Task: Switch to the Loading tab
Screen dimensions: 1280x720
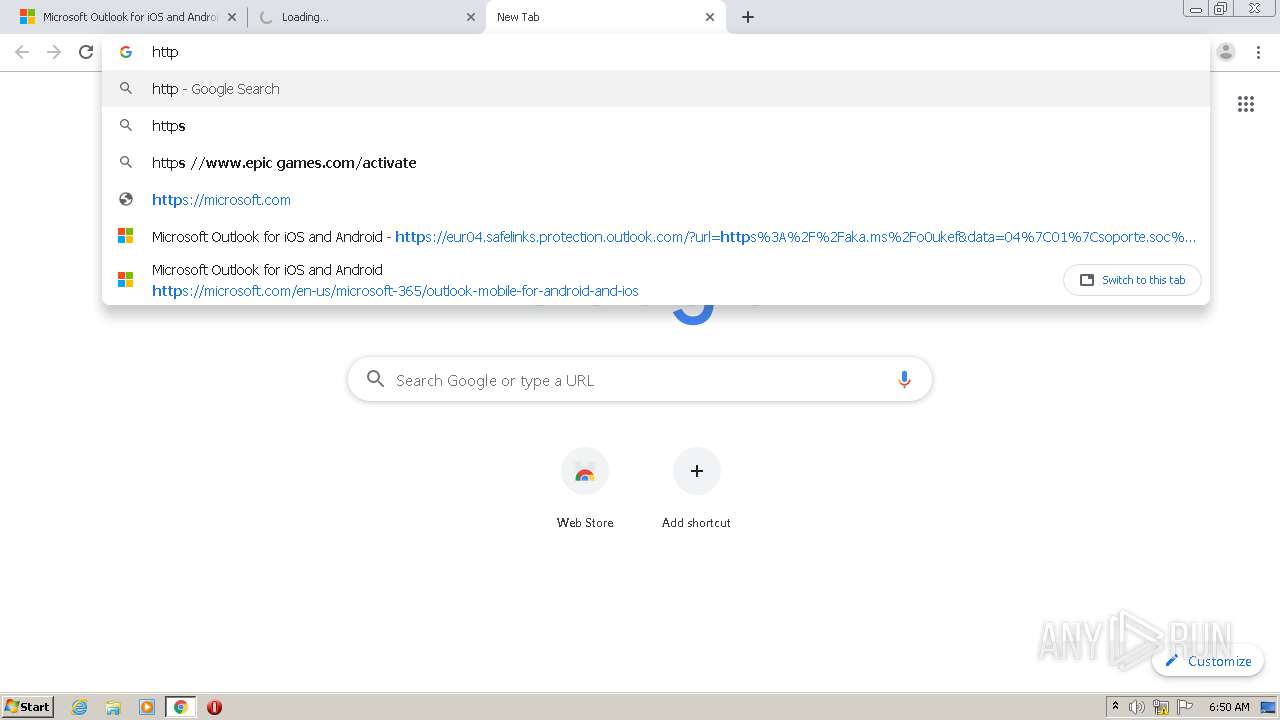Action: click(x=366, y=17)
